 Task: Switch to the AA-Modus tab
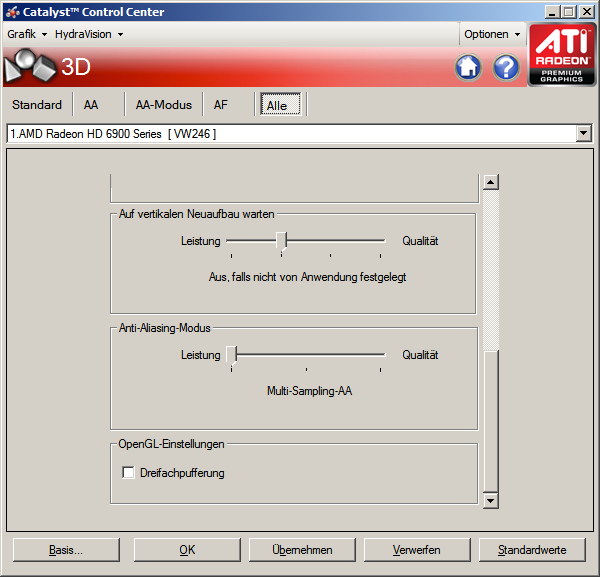coord(164,104)
